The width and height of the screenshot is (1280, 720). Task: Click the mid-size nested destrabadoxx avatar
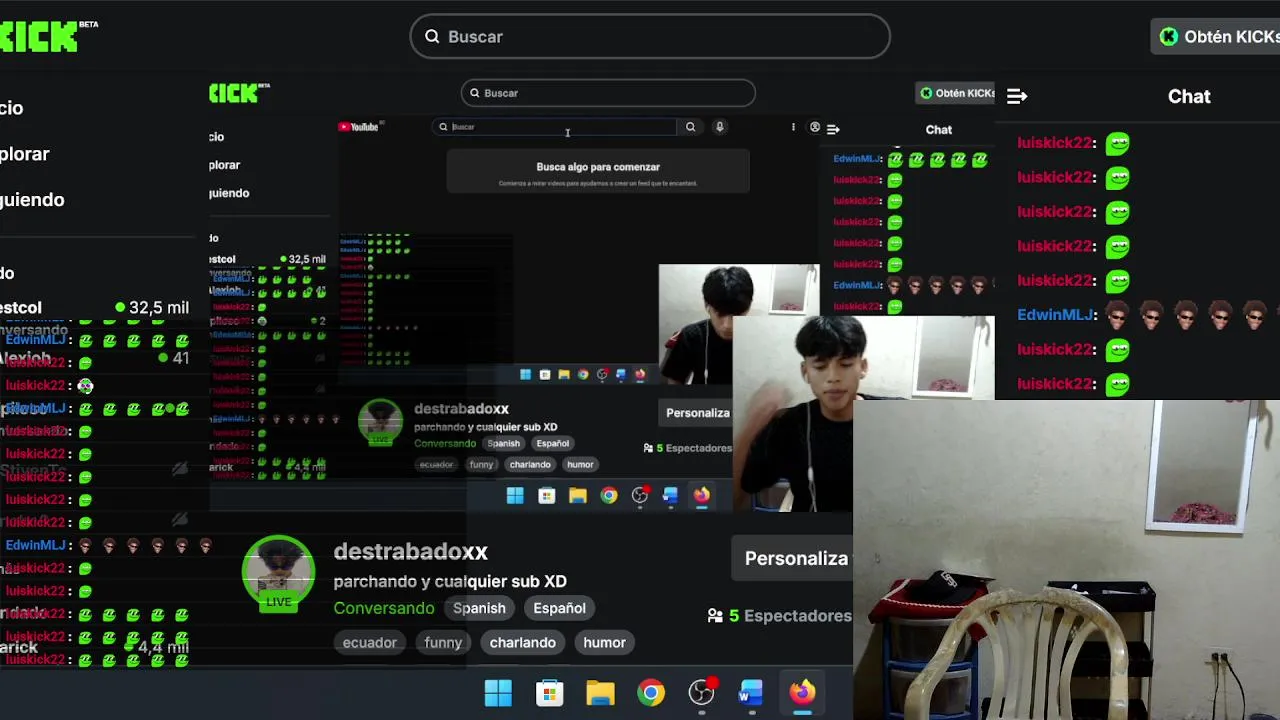click(x=380, y=423)
